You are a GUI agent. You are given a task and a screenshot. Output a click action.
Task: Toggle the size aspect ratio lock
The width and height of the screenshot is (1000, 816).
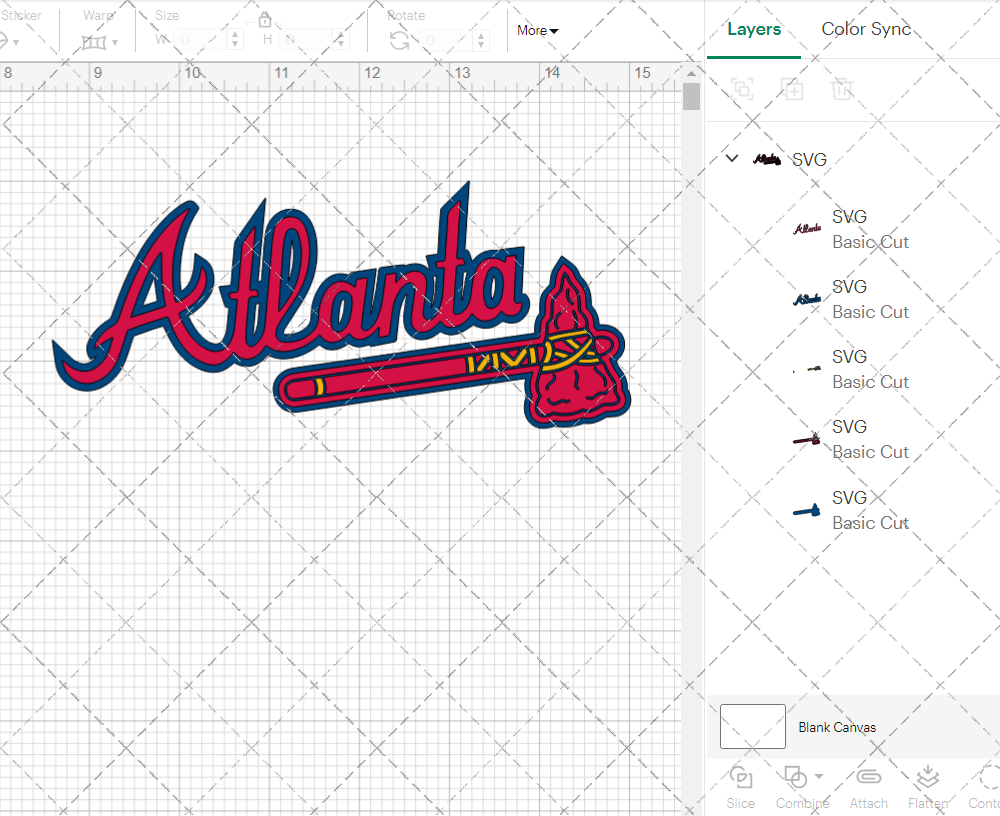[x=265, y=20]
